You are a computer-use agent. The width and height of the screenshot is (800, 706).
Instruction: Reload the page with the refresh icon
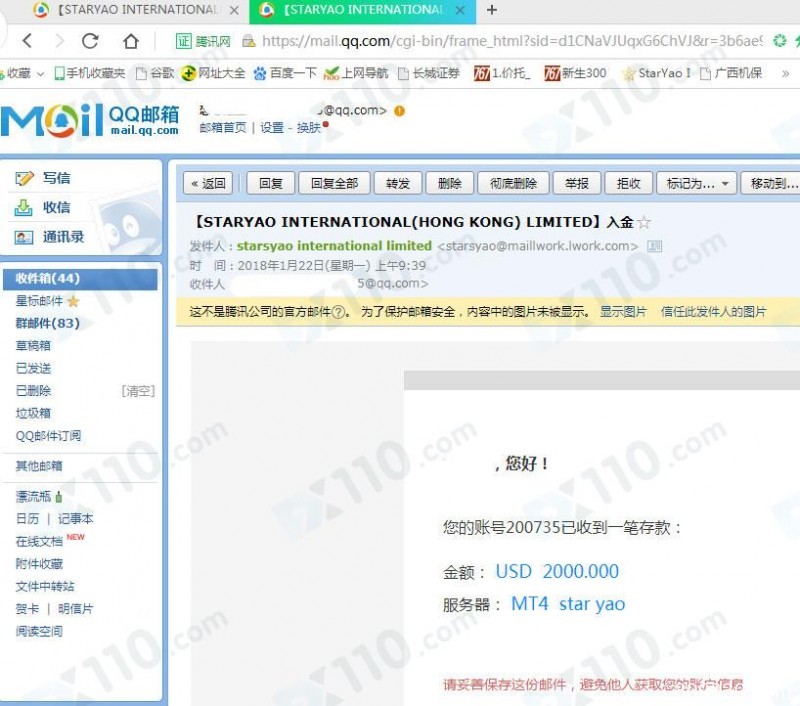click(x=90, y=41)
